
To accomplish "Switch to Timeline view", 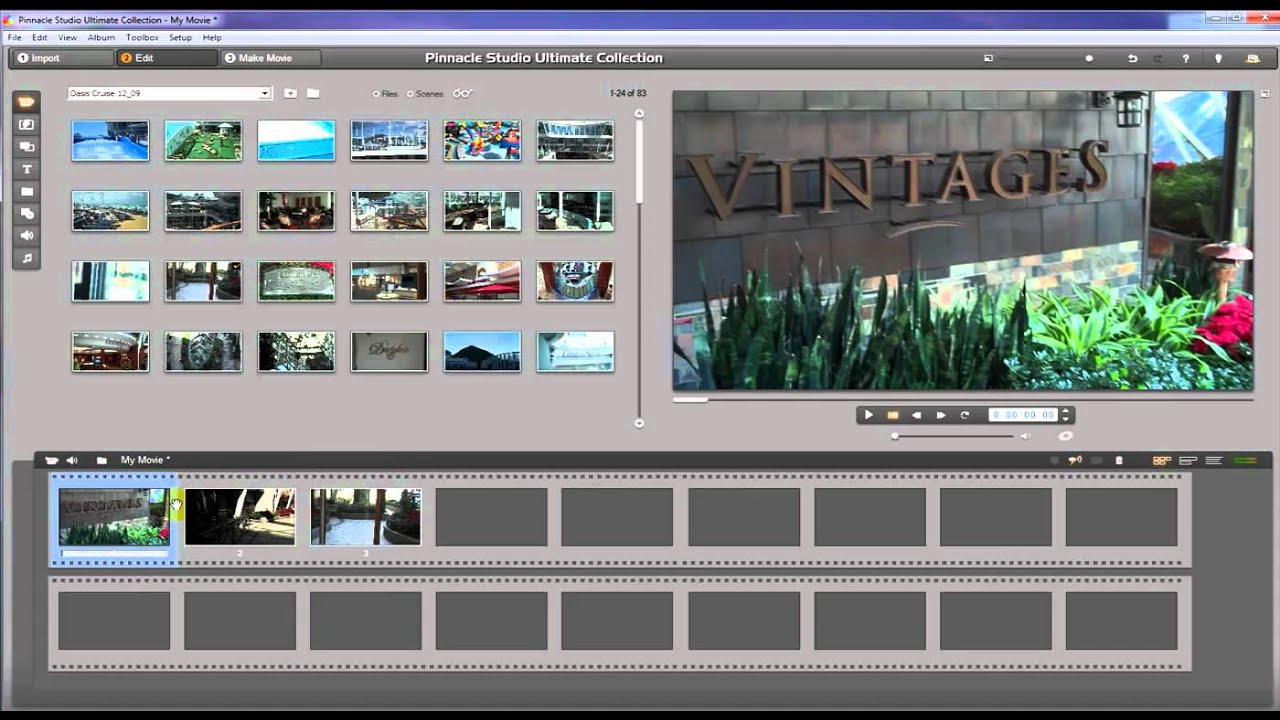I will pos(1188,460).
